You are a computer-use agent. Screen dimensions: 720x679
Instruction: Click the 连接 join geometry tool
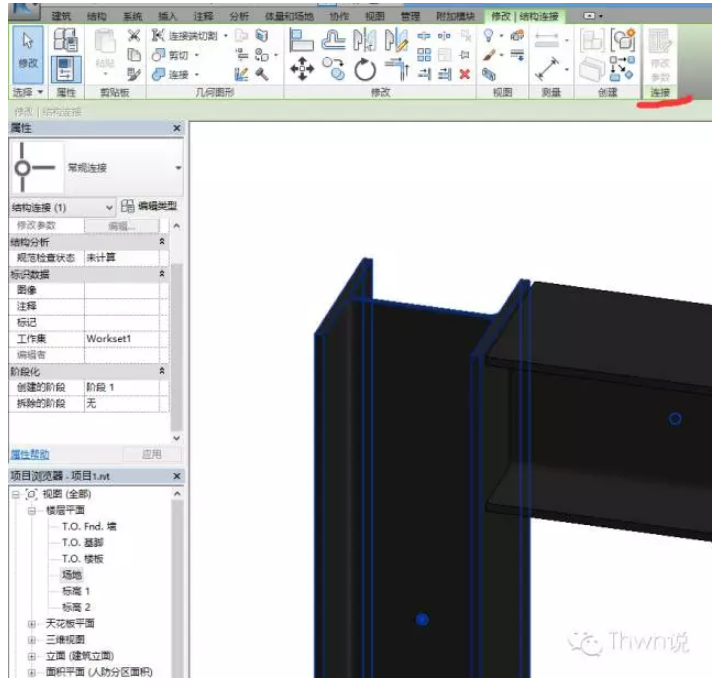pyautogui.click(x=171, y=74)
